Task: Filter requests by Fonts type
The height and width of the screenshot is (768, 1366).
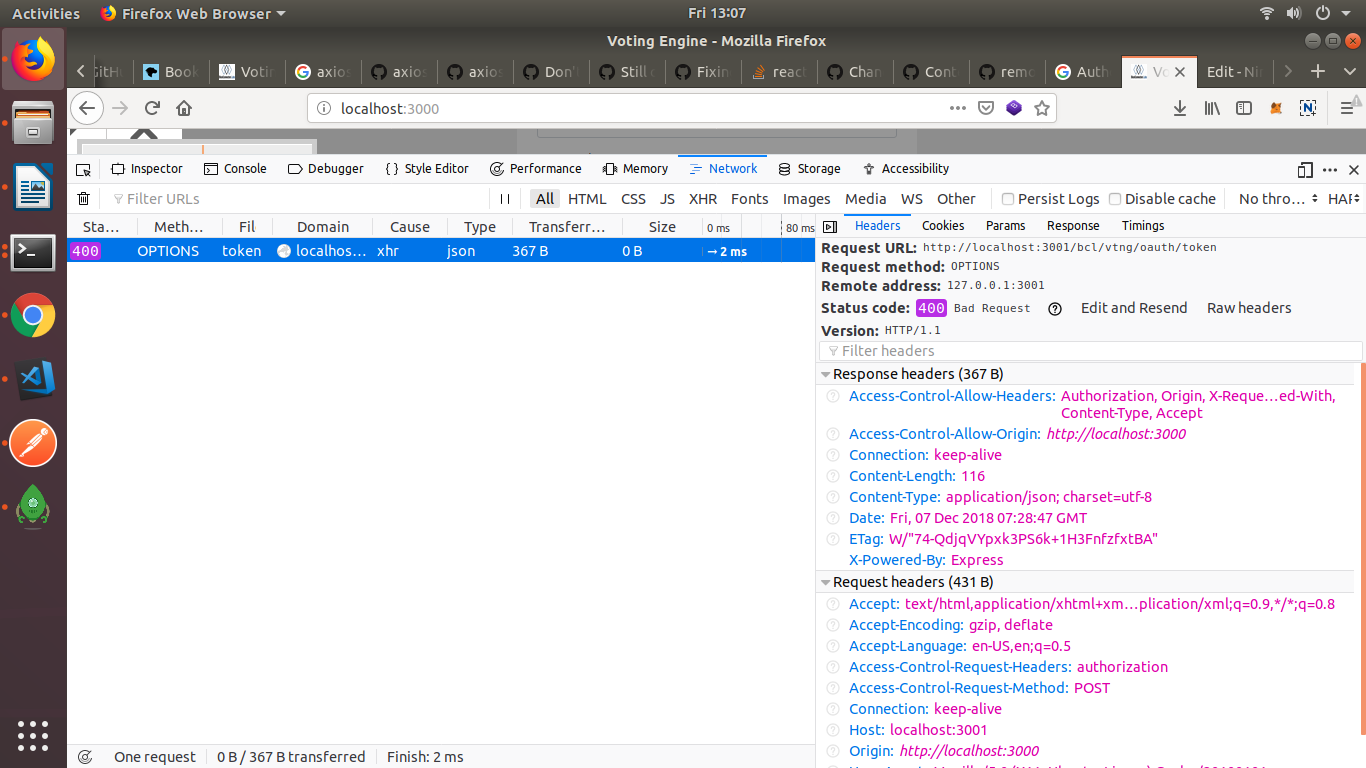Action: point(749,199)
